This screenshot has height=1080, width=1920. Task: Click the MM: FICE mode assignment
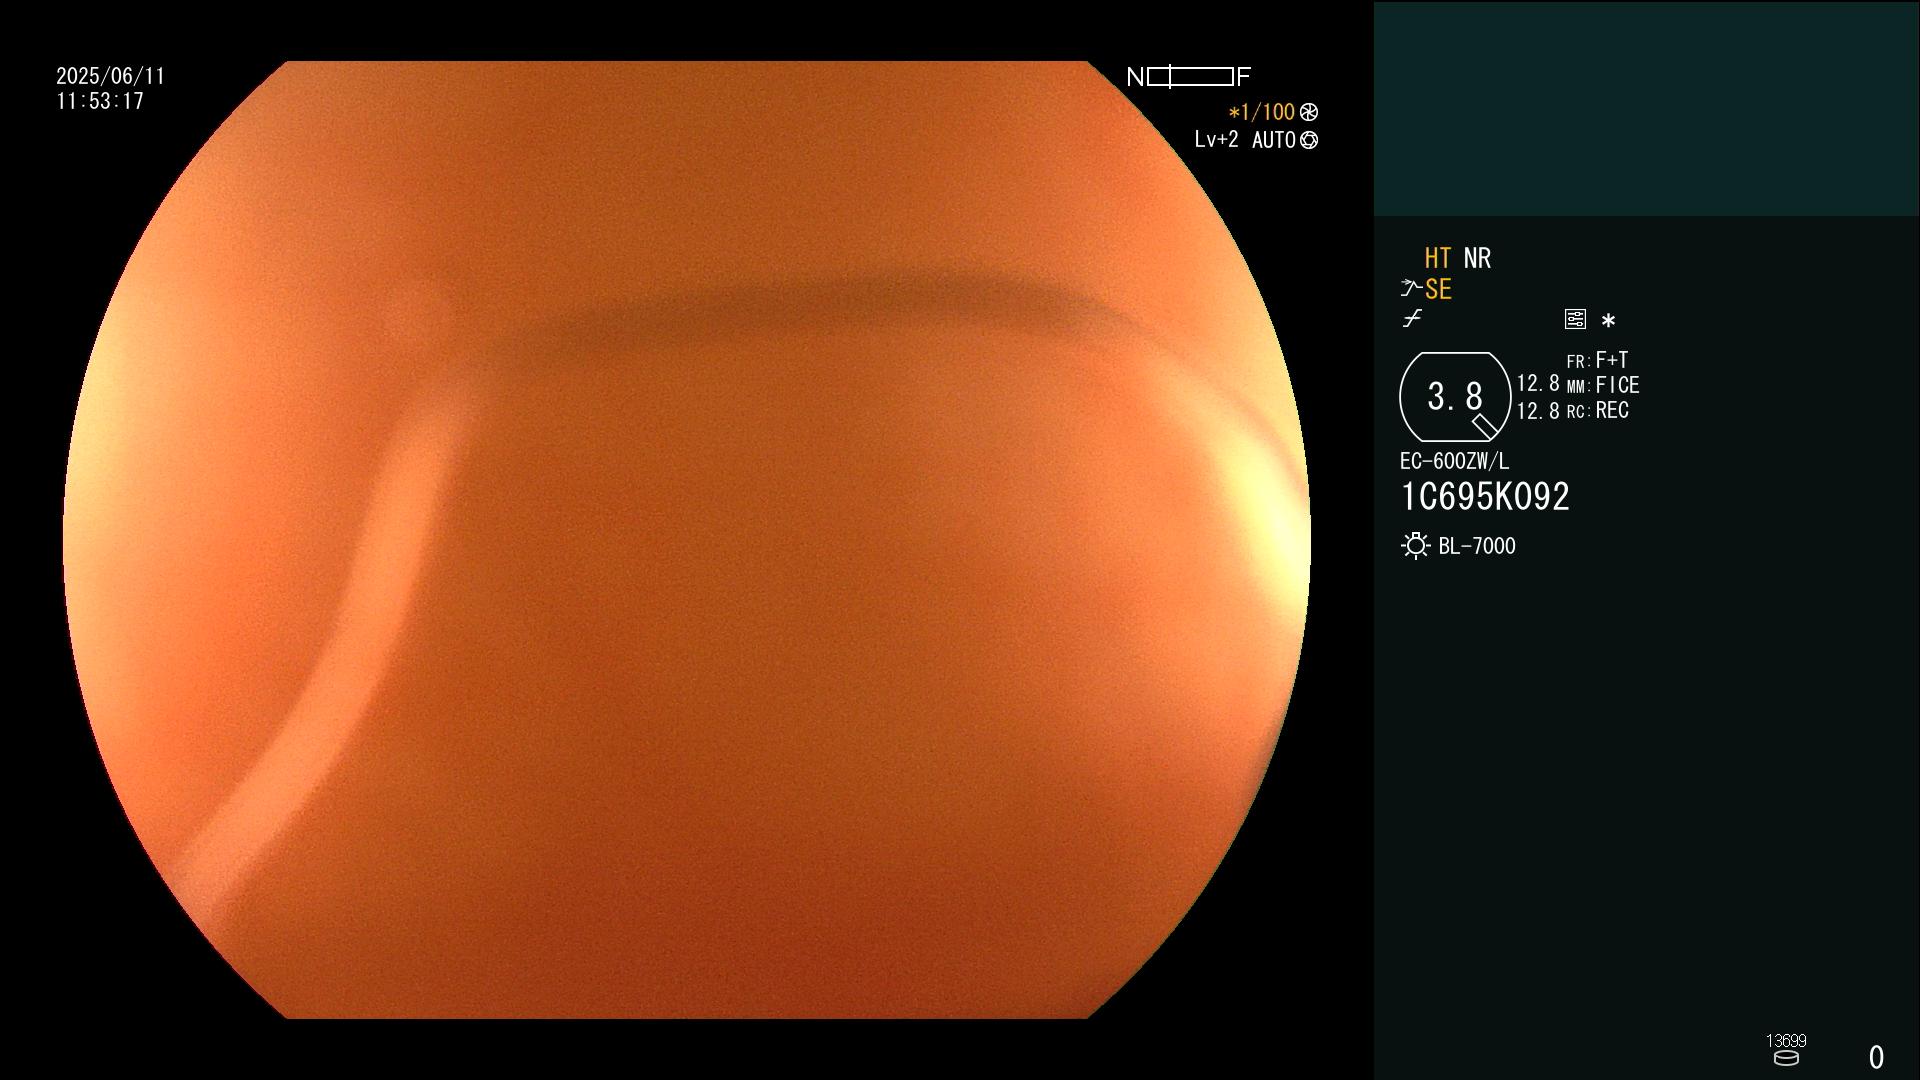click(x=1603, y=385)
